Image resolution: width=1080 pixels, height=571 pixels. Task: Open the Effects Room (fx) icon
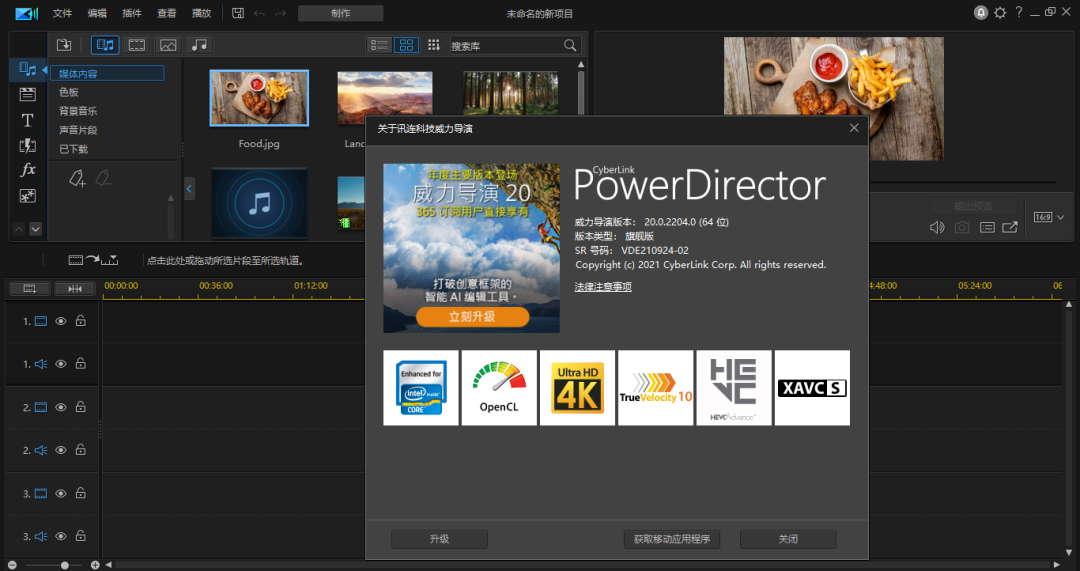28,169
